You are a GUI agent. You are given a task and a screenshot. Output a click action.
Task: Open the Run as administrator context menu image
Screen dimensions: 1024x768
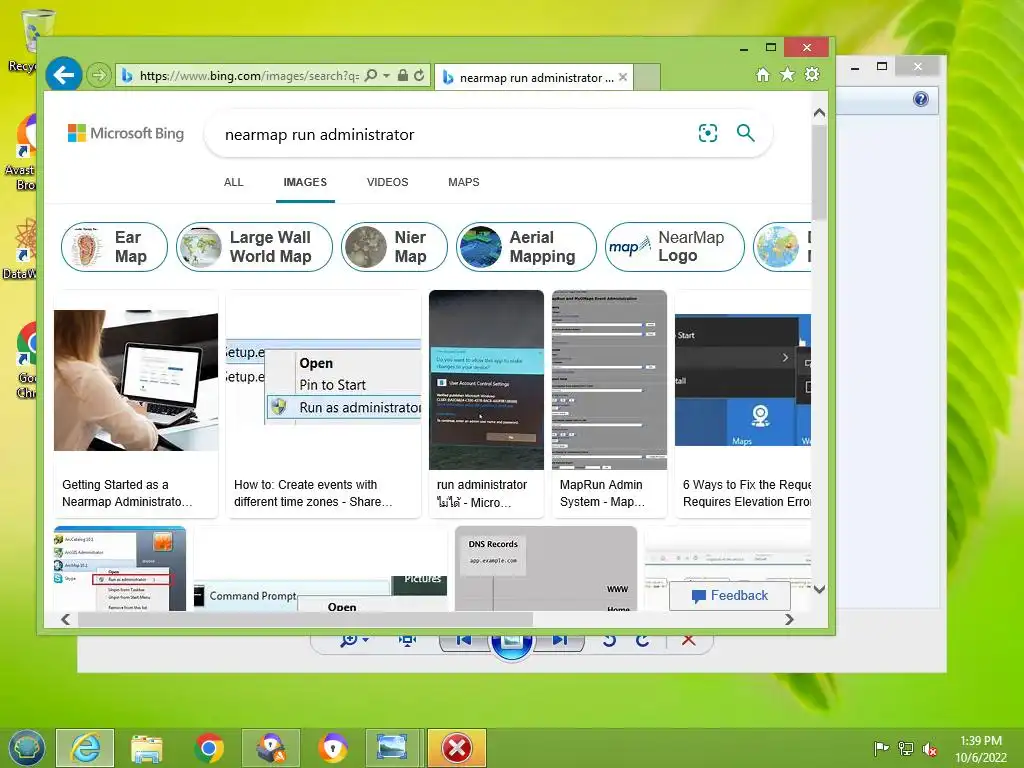click(x=323, y=381)
